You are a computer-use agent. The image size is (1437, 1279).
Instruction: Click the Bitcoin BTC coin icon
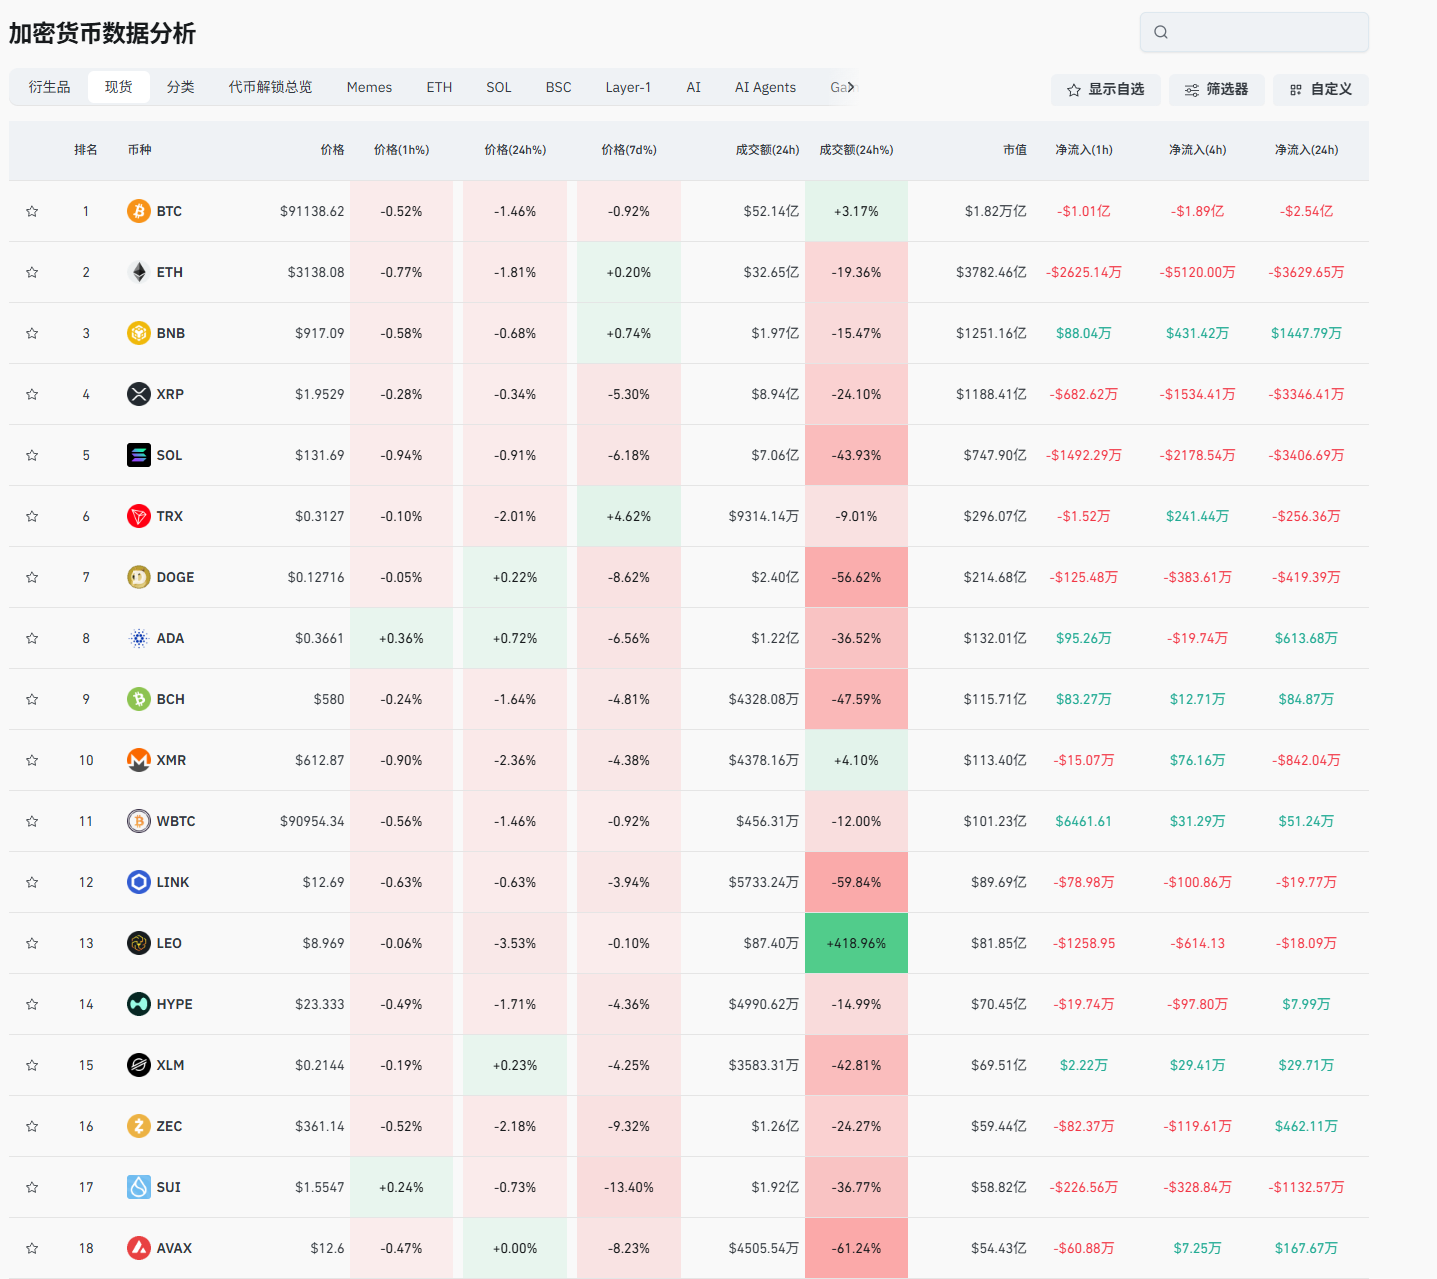click(138, 211)
